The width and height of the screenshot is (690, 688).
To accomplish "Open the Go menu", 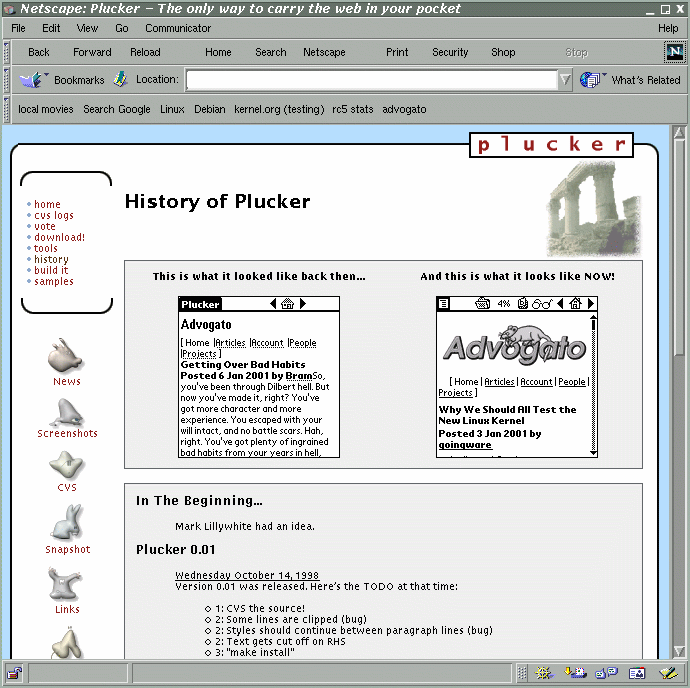I will 121,28.
